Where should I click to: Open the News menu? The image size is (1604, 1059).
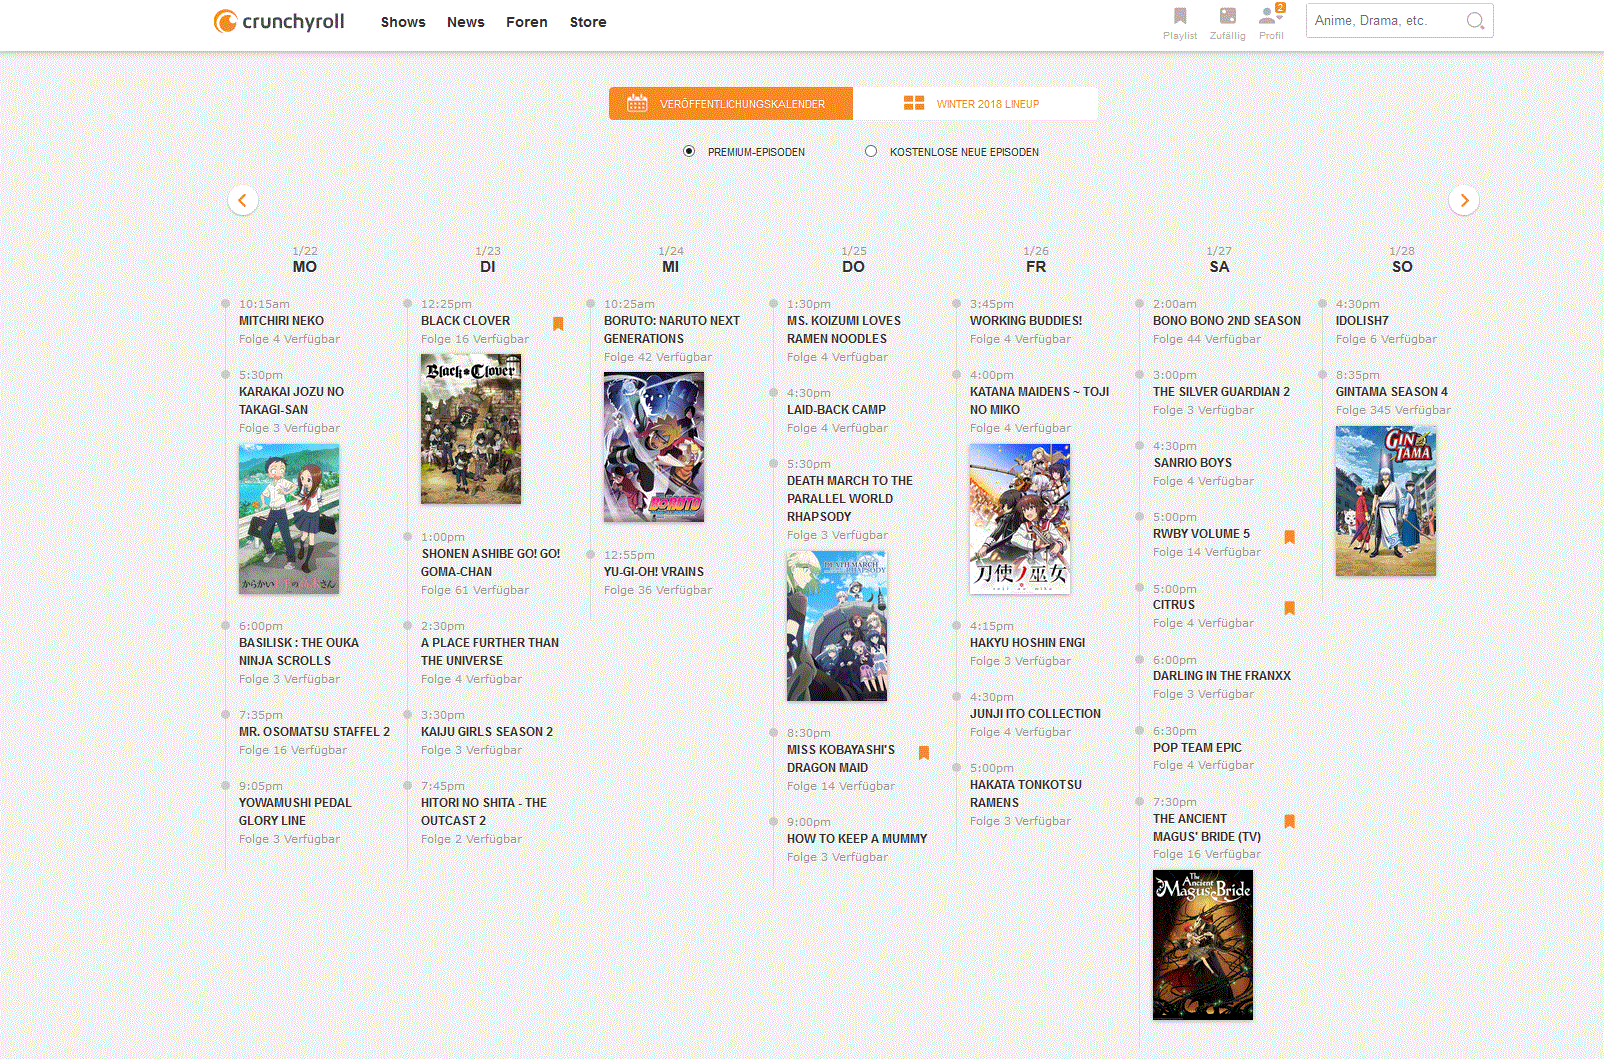(x=466, y=22)
